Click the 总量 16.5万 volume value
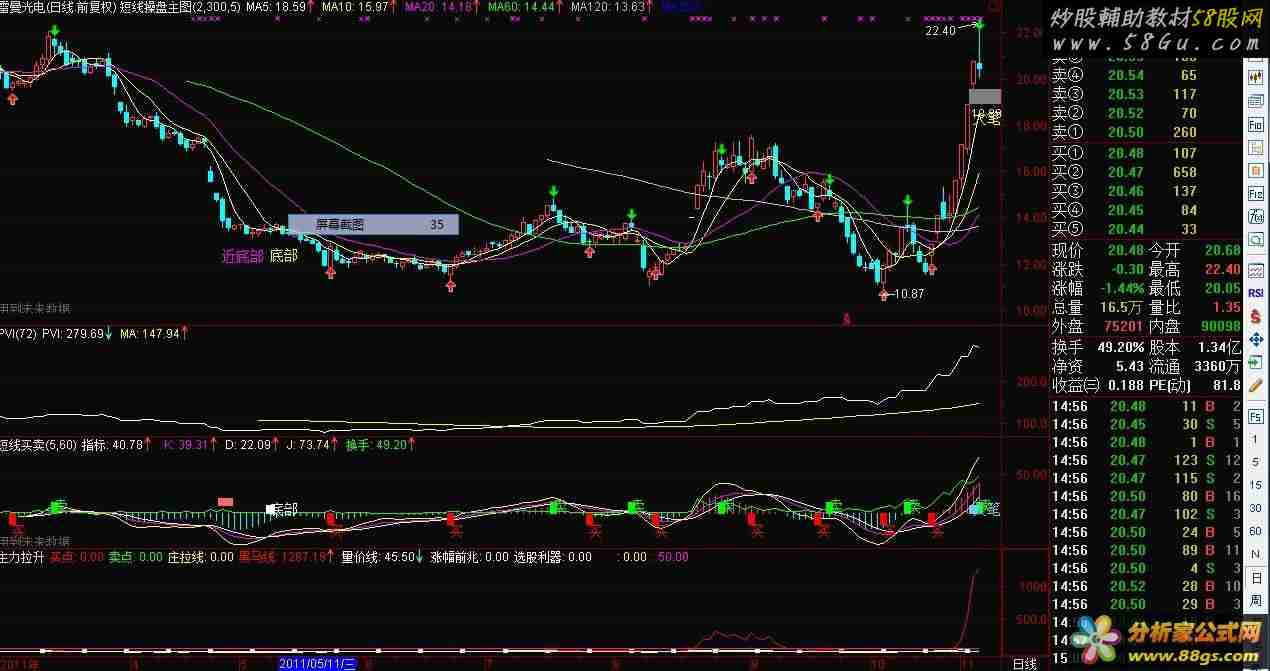Screen dimensions: 1270x671 click(1123, 308)
